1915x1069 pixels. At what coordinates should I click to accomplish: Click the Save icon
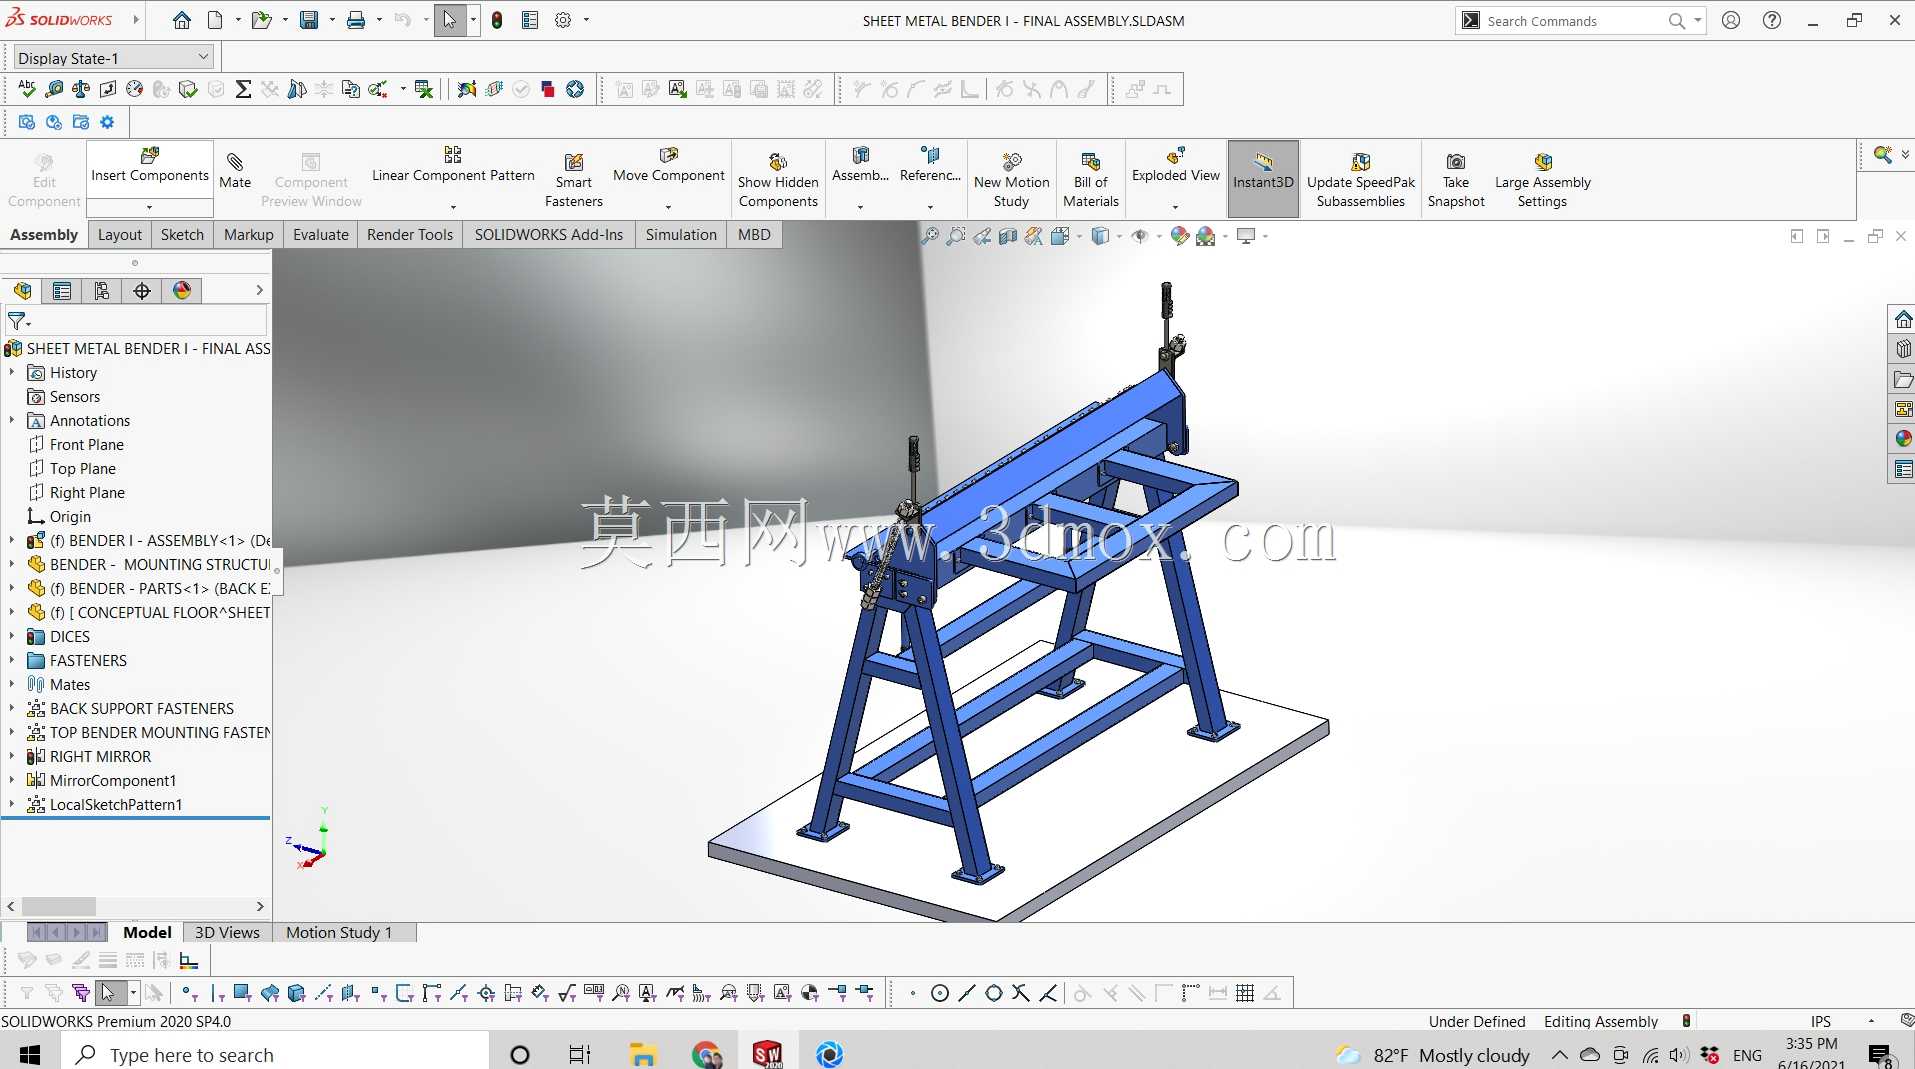[309, 20]
